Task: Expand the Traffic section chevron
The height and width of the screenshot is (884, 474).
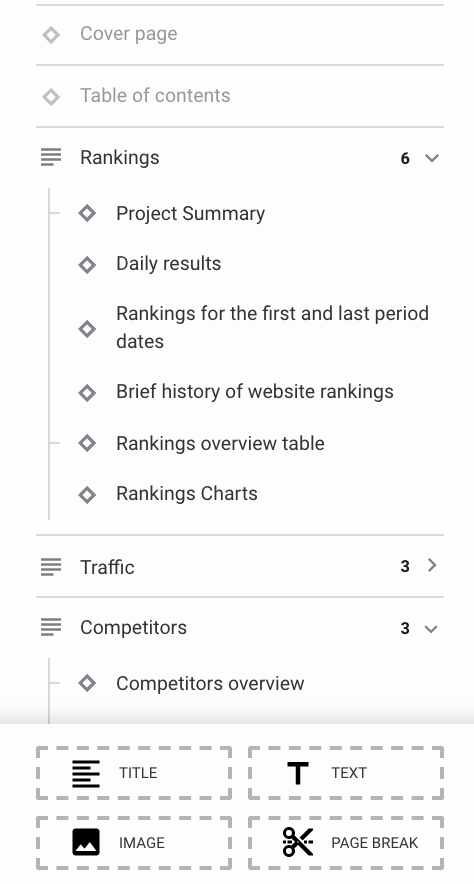Action: 432,565
